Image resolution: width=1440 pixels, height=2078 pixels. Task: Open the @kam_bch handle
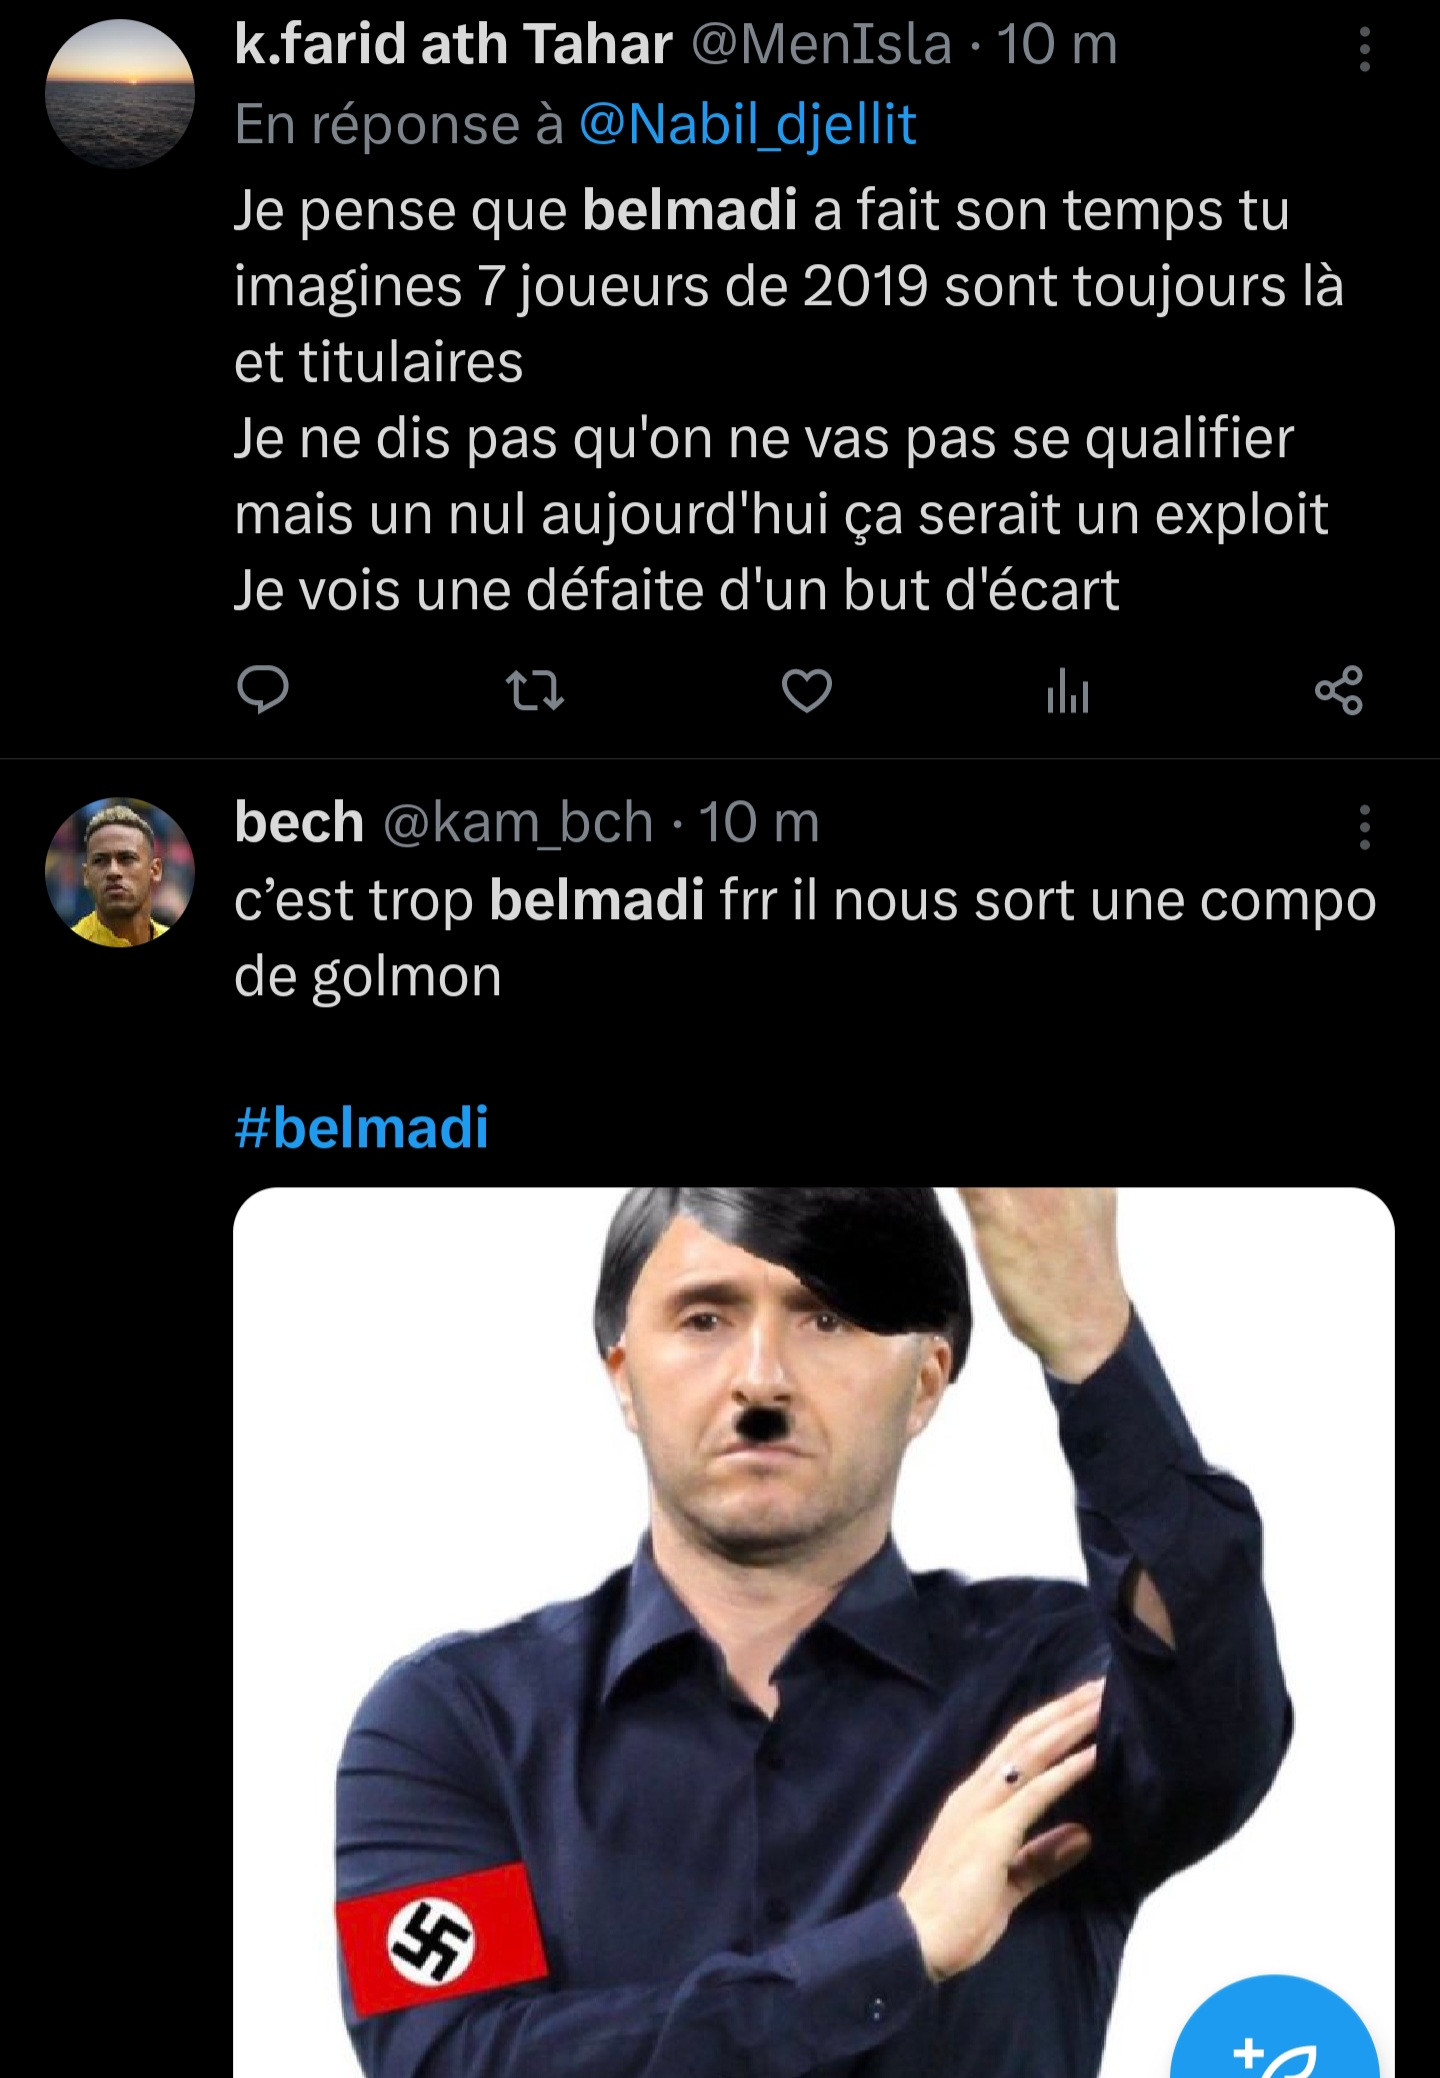518,823
